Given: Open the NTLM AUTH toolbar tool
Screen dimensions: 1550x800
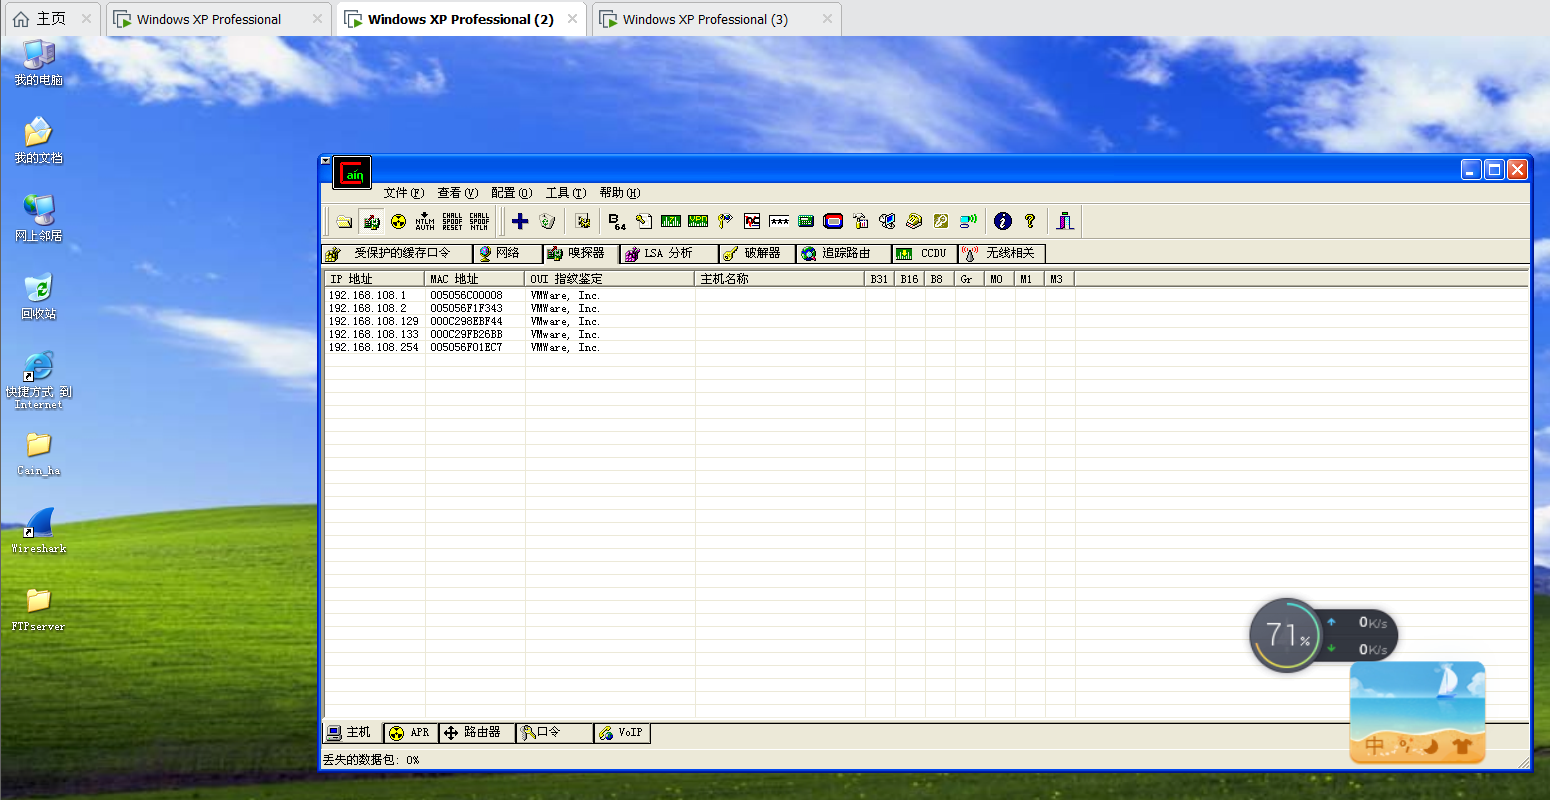Looking at the screenshot, I should (425, 221).
